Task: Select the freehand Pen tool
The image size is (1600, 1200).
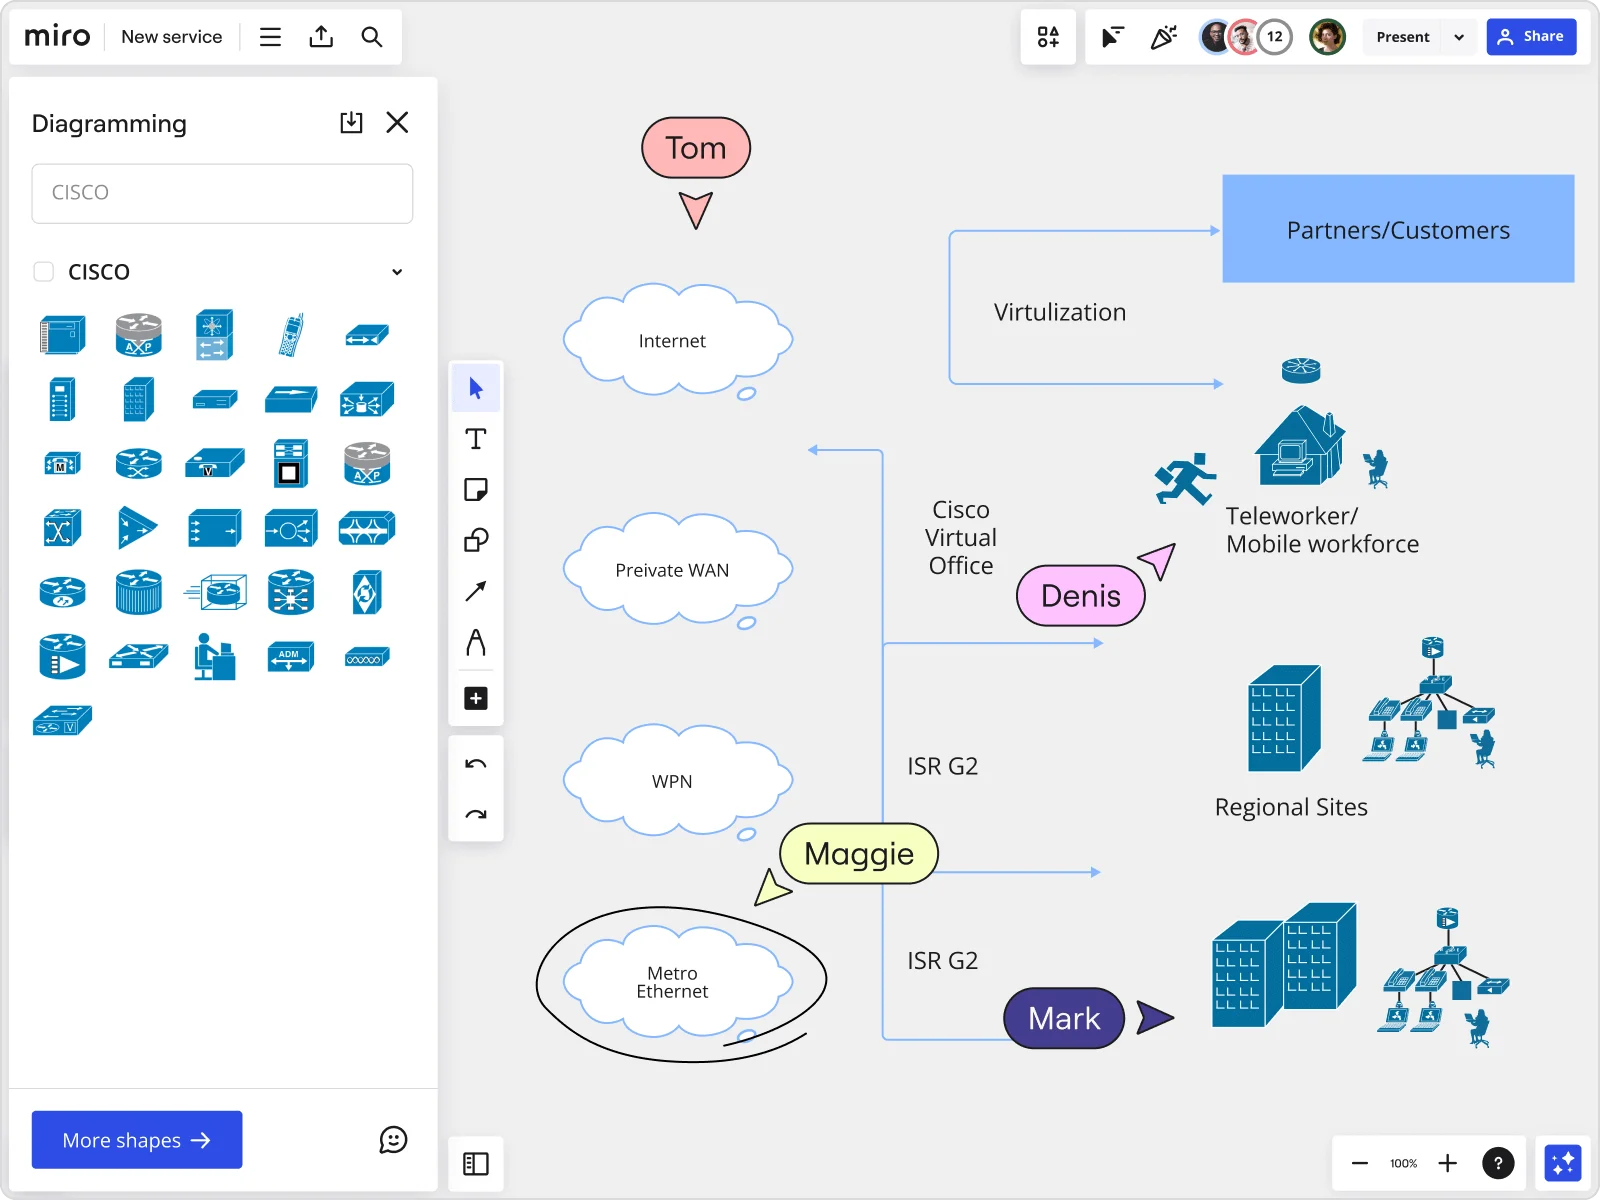Action: pyautogui.click(x=475, y=643)
